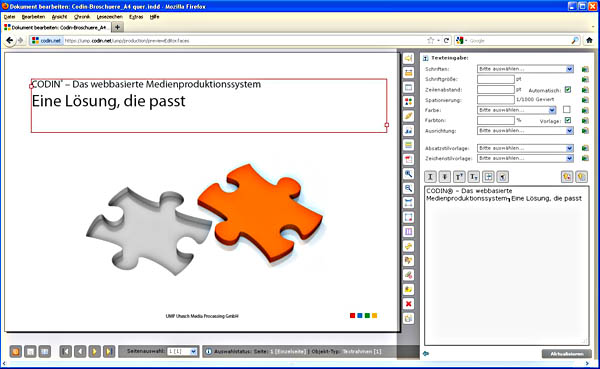Click the pilcrow paragraph marks button
This screenshot has height=369, width=600.
[503, 177]
